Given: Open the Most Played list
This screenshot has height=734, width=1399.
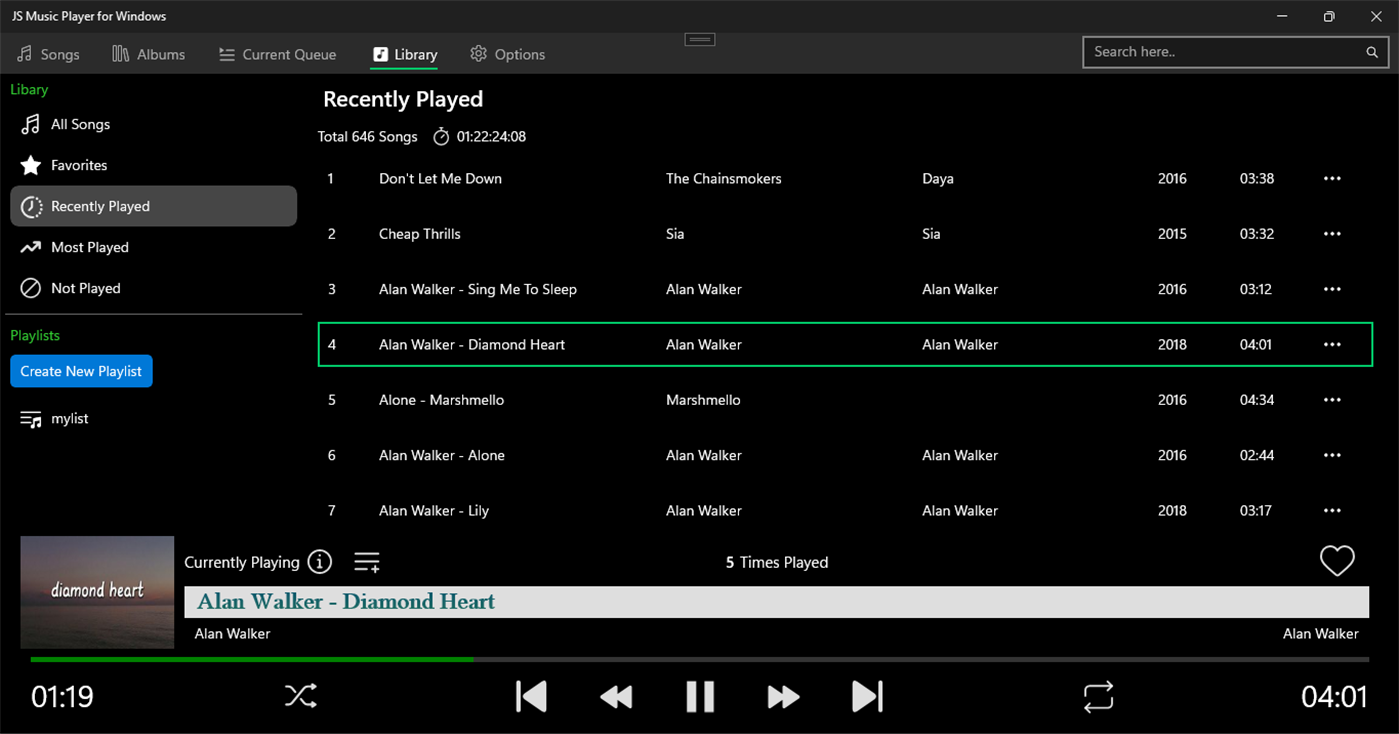Looking at the screenshot, I should pyautogui.click(x=90, y=247).
